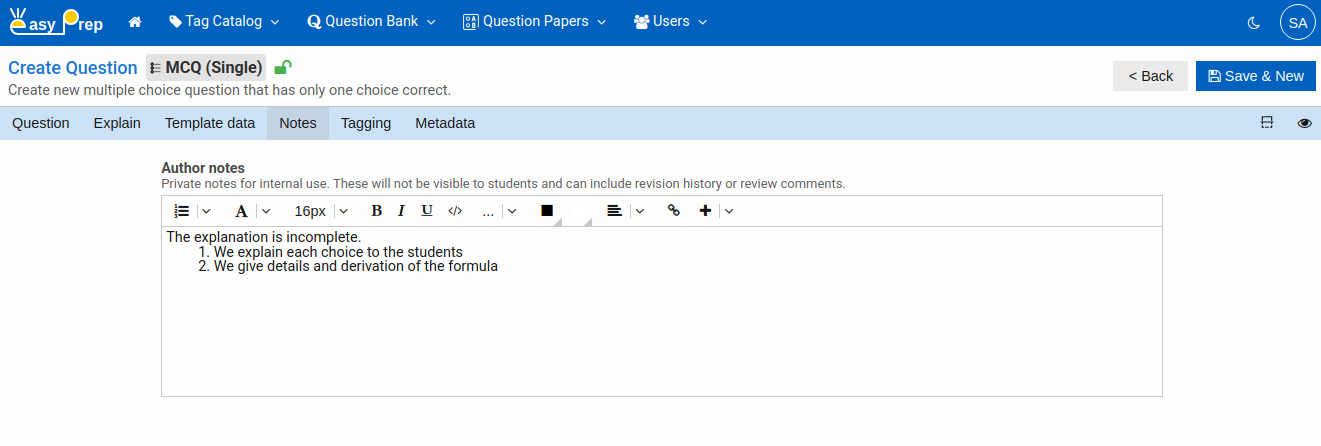Viewport: 1321px width, 446px height.
Task: Click the white background color swatch
Action: (x=578, y=211)
